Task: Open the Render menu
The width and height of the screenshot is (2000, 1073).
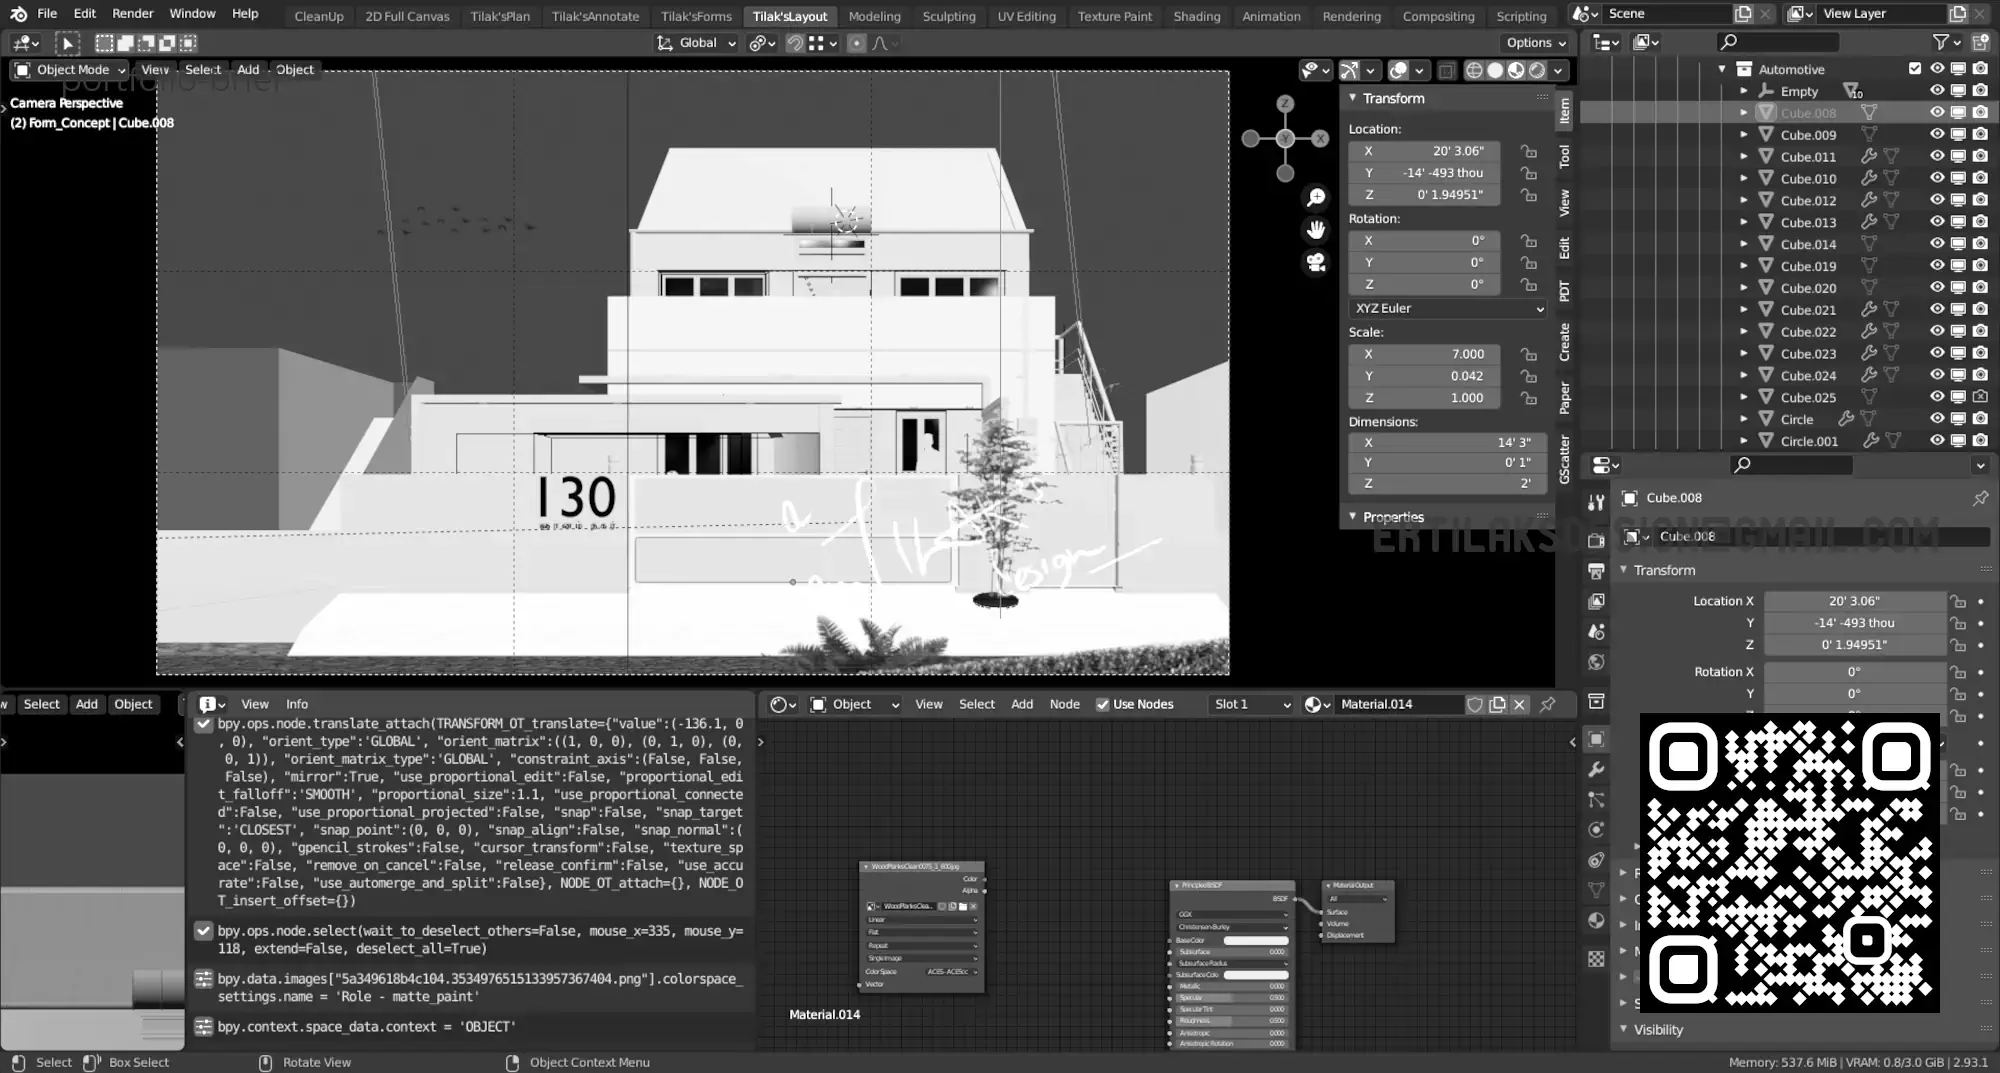Action: (132, 14)
